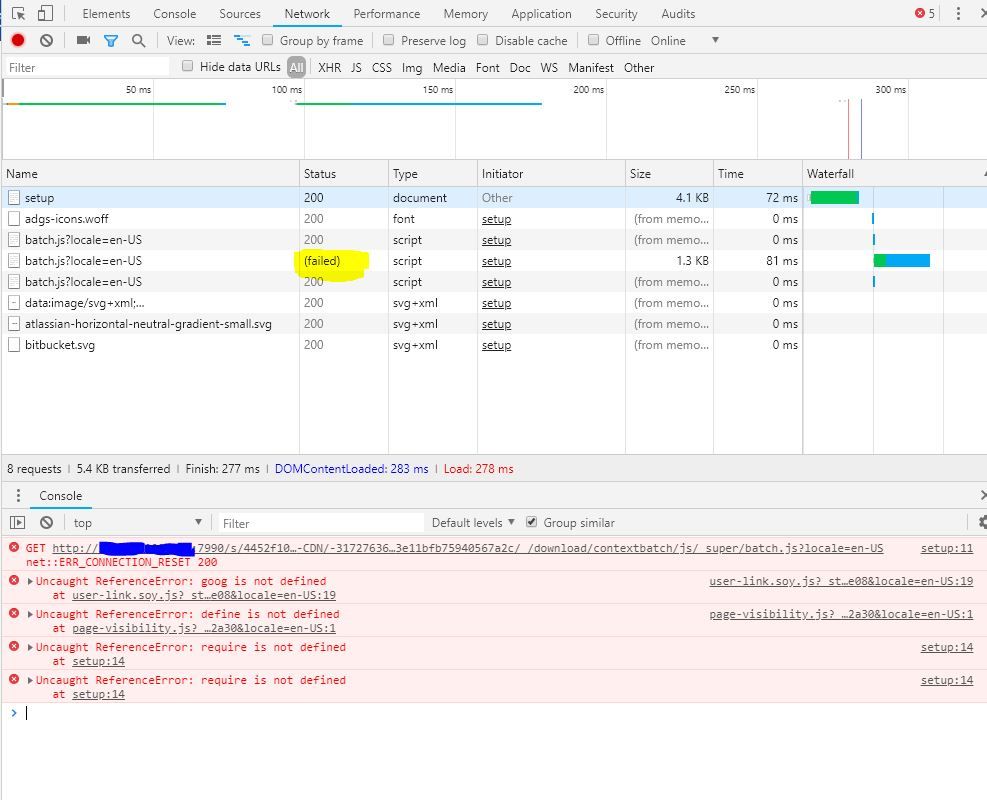The height and width of the screenshot is (800, 987).
Task: Switch to the Elements tab
Action: [106, 14]
